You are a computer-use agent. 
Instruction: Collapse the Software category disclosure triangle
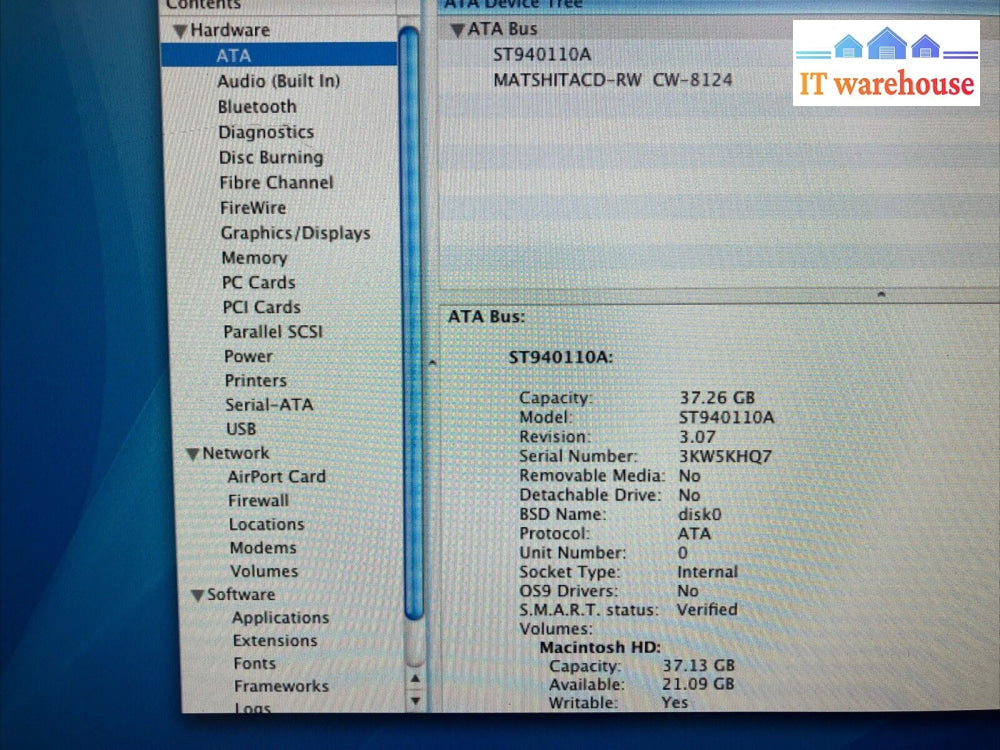[x=198, y=596]
